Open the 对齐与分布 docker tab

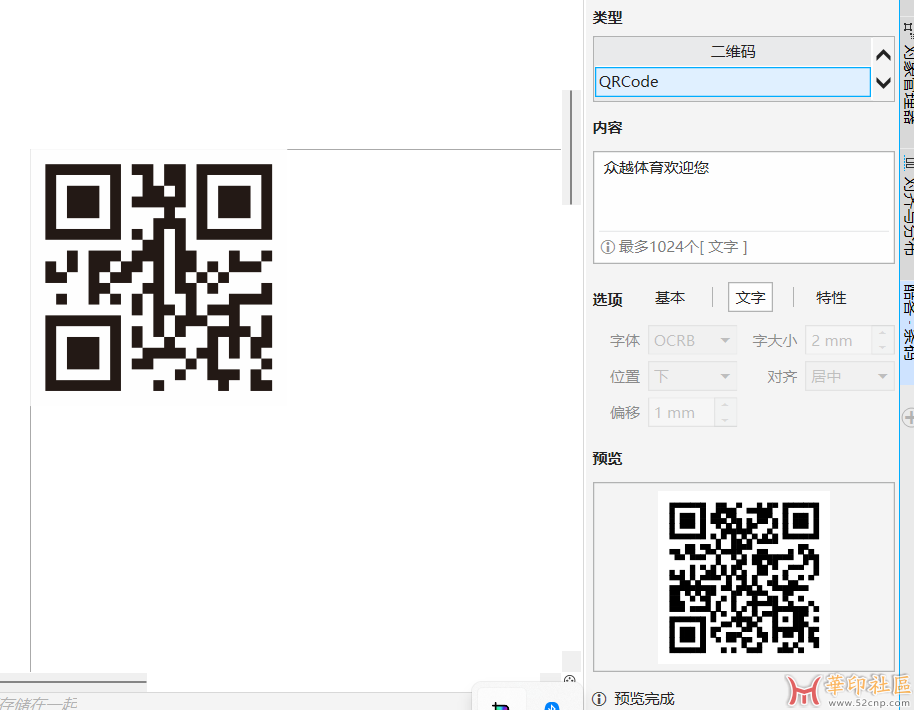pos(907,207)
